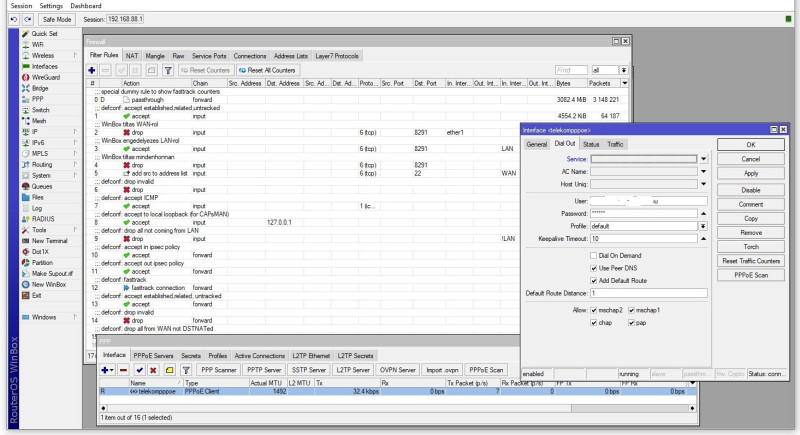
Task: Click the Default Route Distance field
Action: point(648,293)
